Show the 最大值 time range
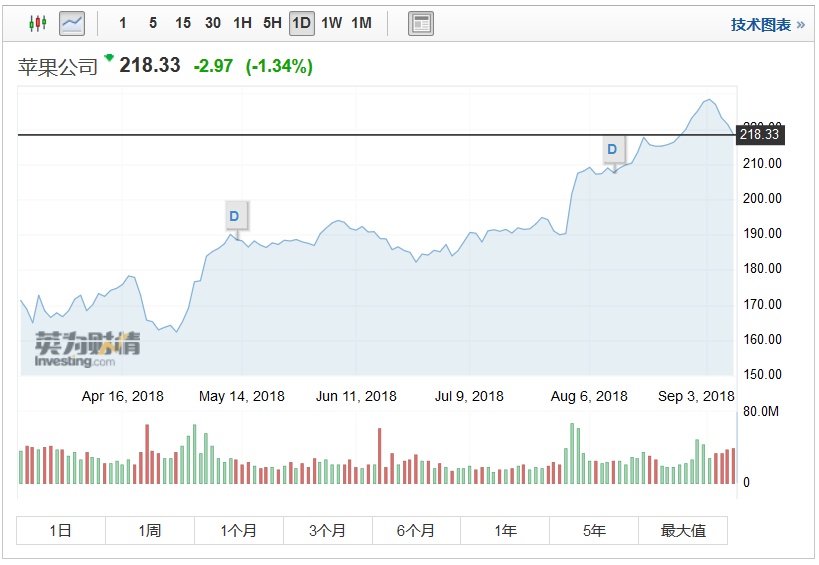The image size is (819, 565). tap(683, 531)
